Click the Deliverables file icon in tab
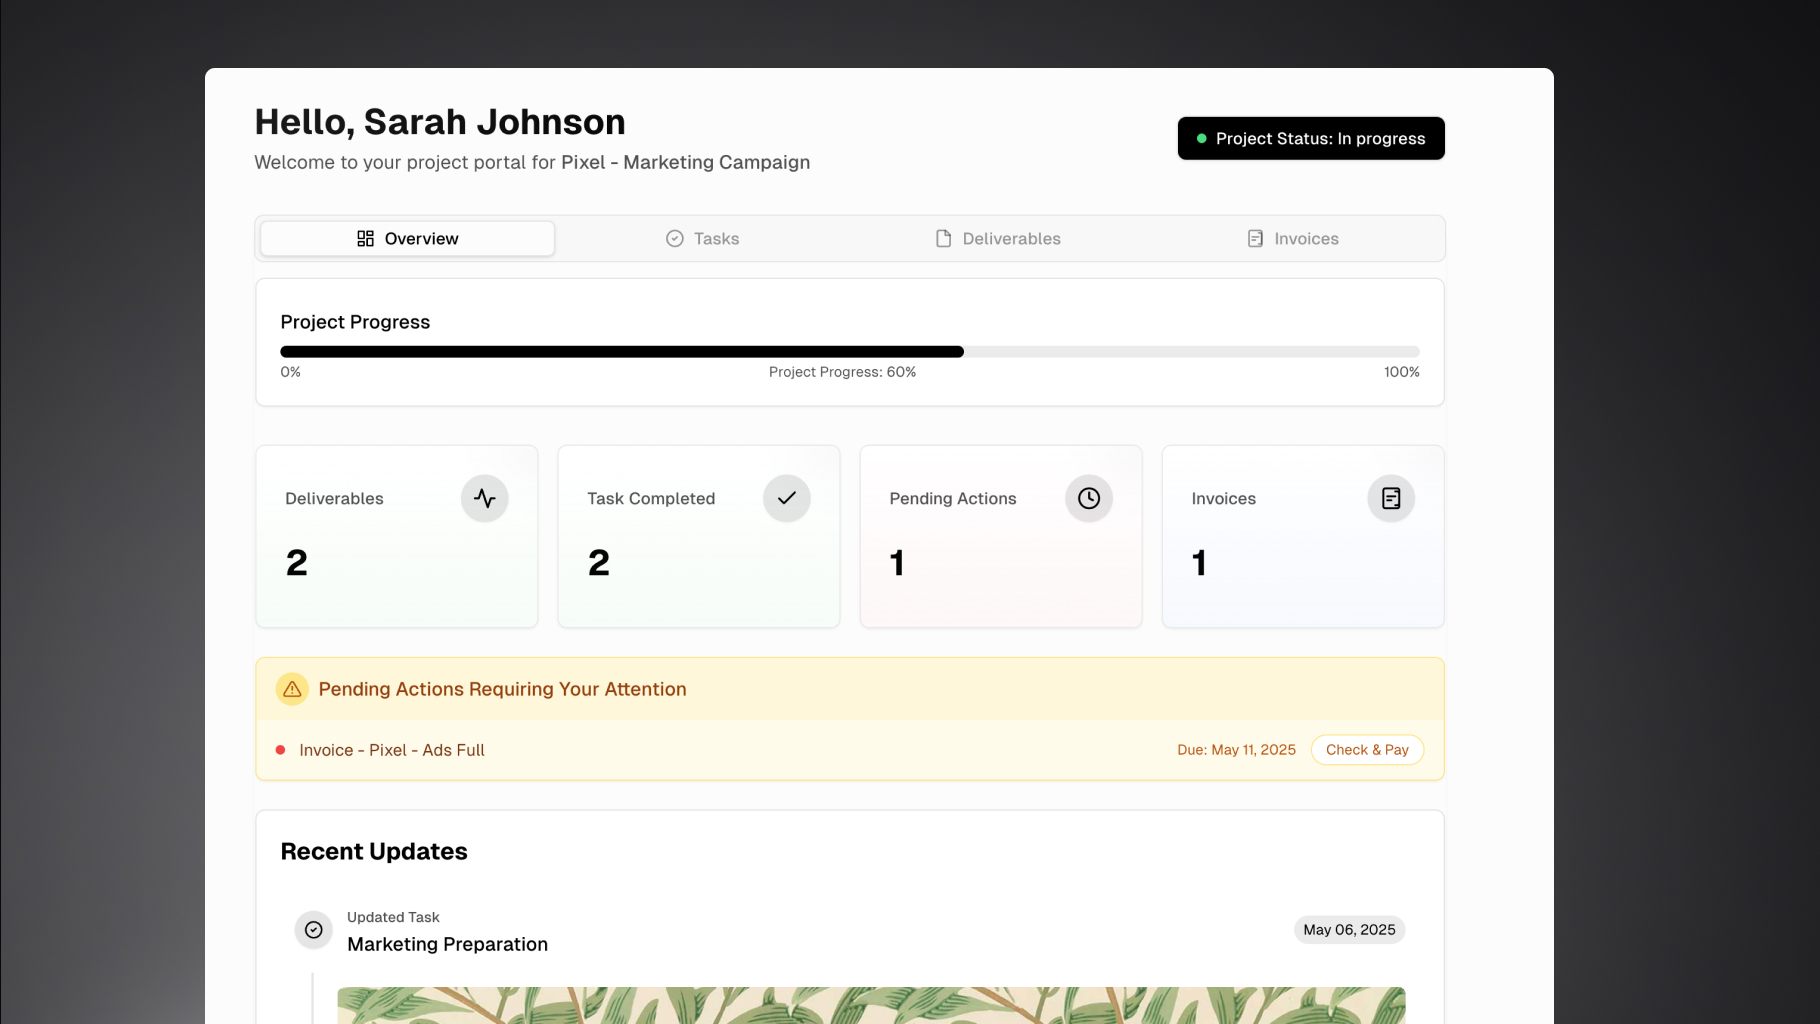 pyautogui.click(x=943, y=238)
